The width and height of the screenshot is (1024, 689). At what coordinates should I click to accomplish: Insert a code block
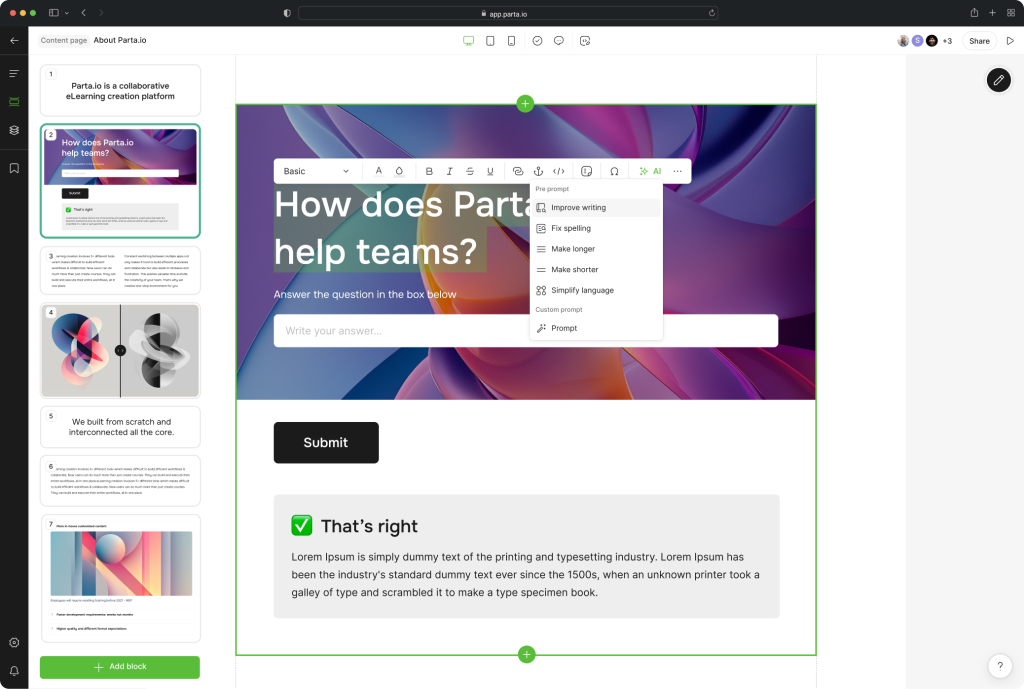pos(559,171)
